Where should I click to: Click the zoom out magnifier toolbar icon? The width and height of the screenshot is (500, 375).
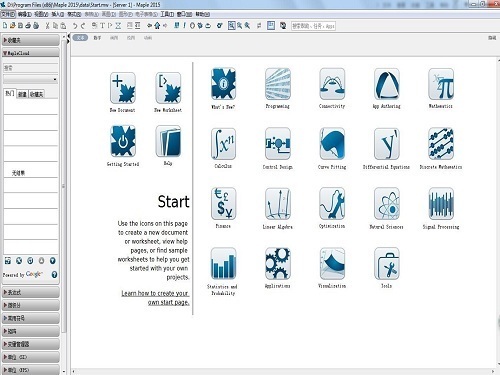[247, 26]
